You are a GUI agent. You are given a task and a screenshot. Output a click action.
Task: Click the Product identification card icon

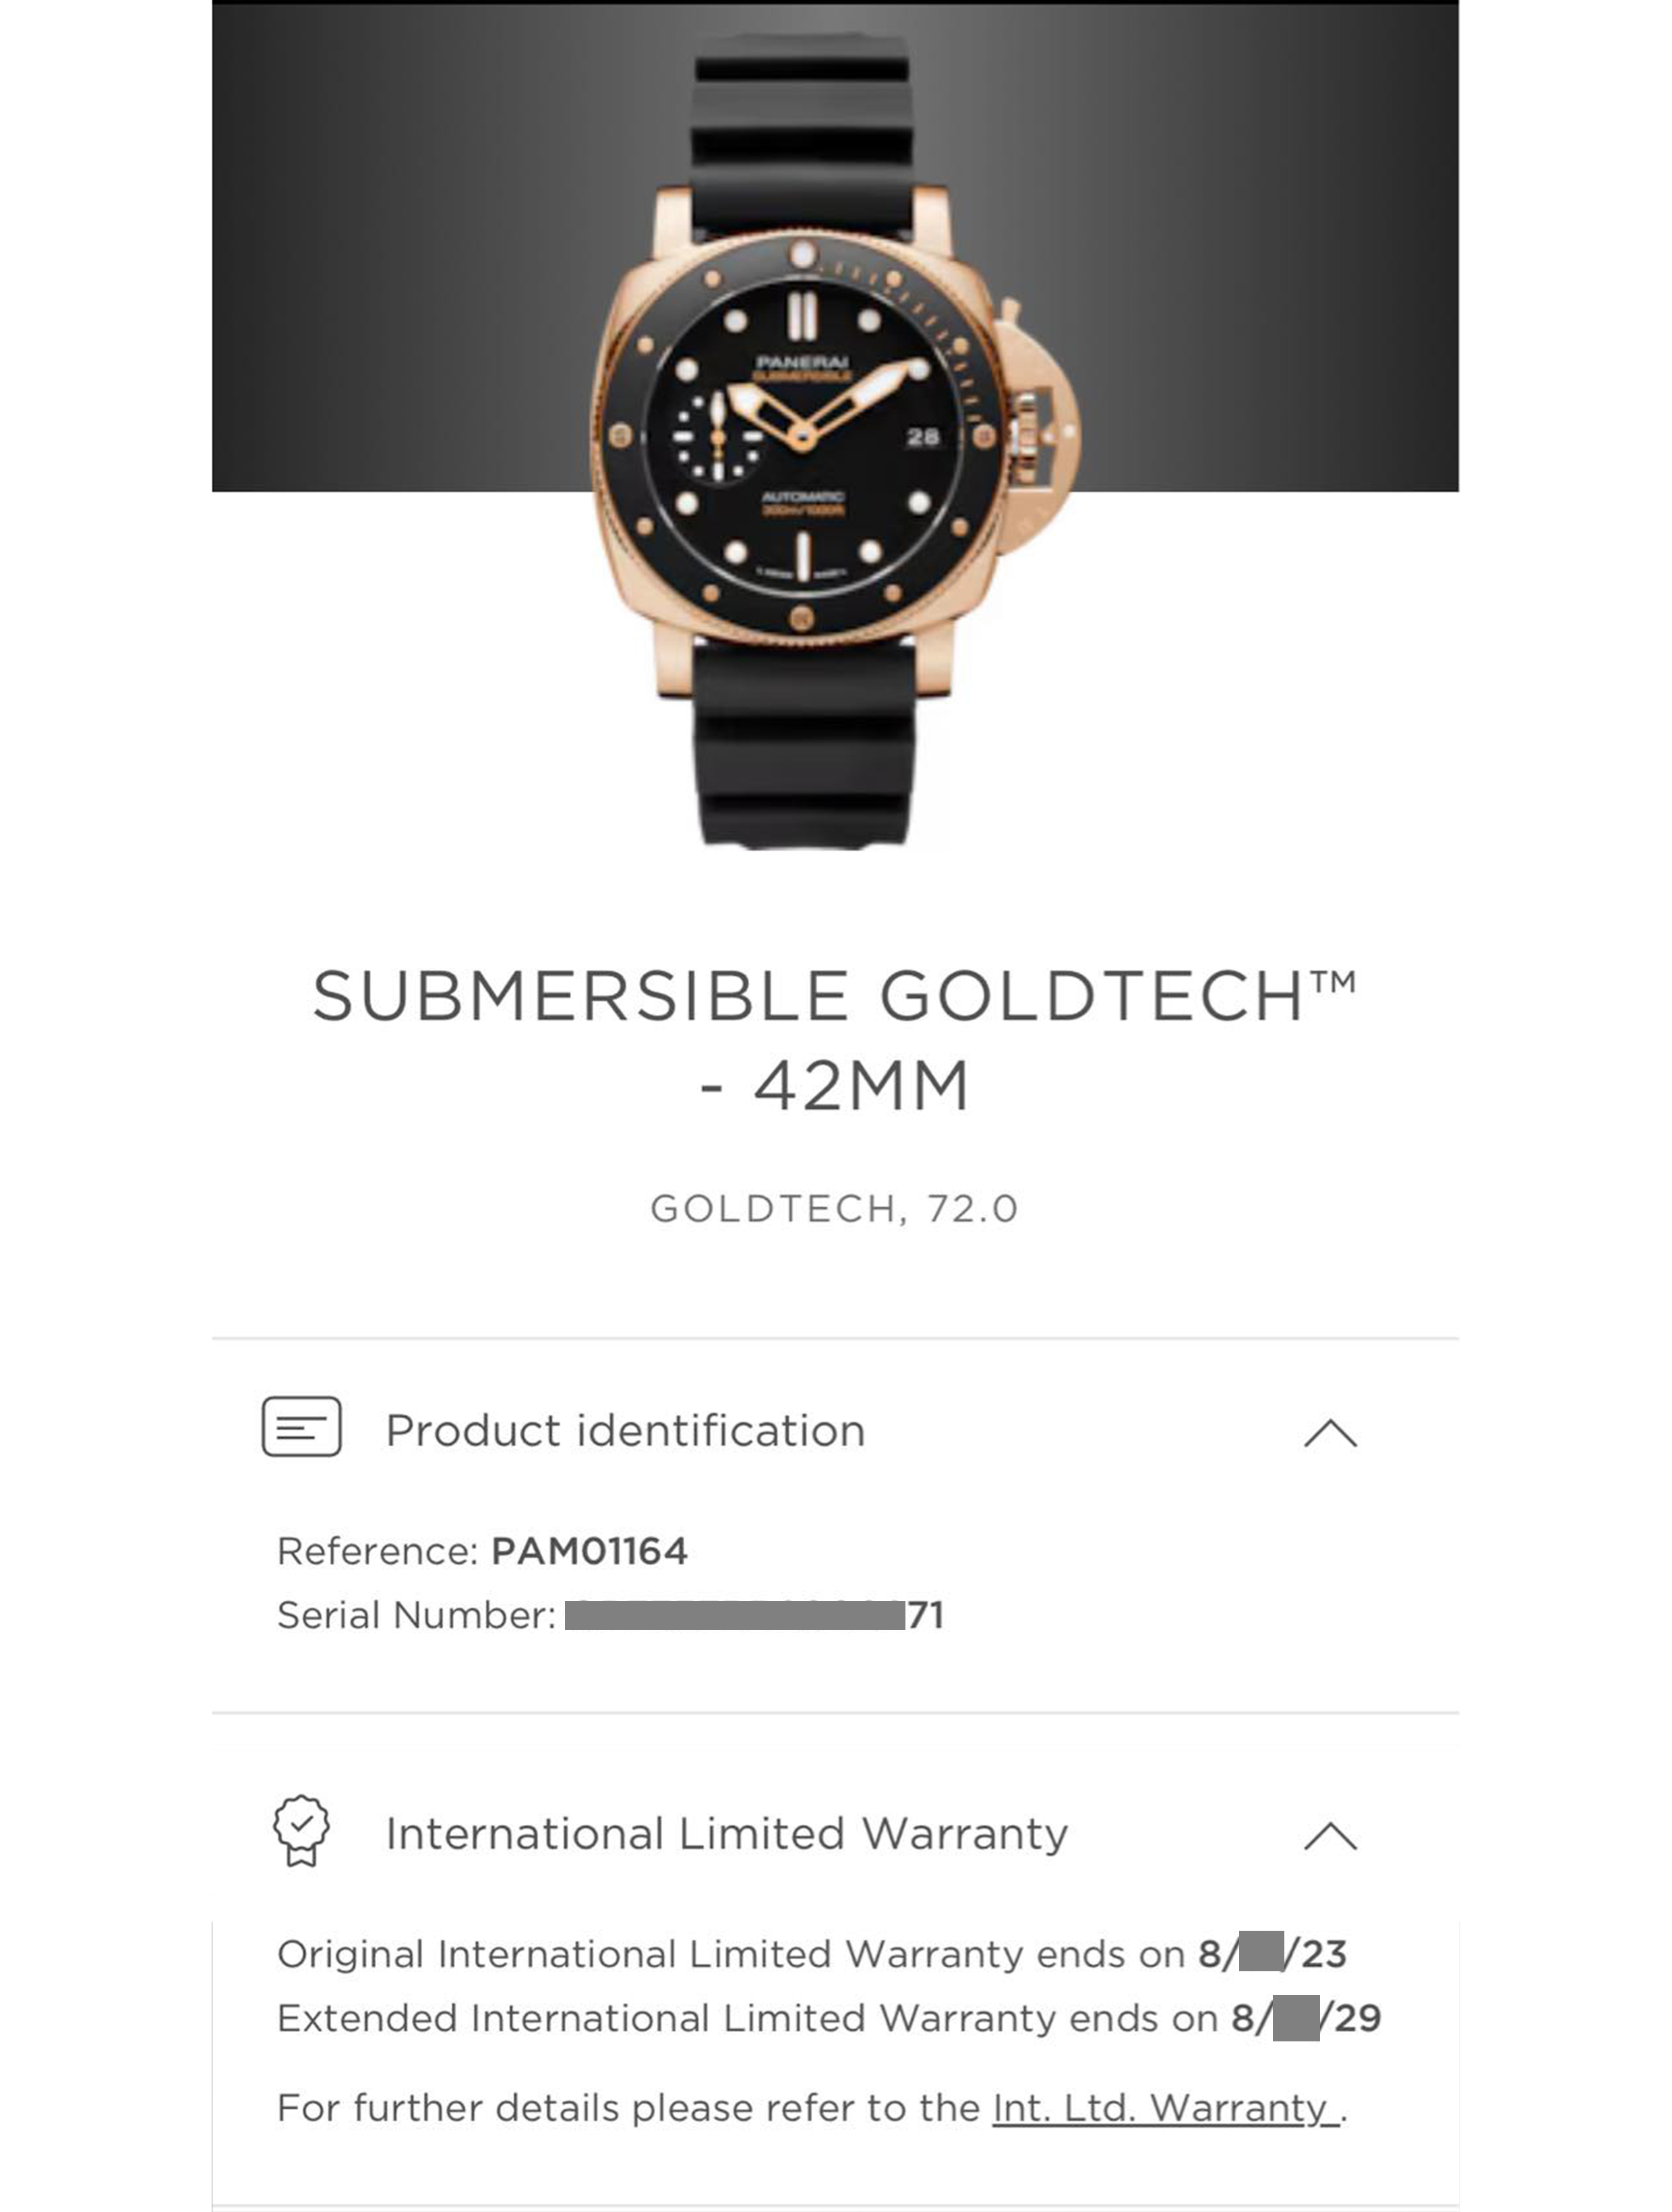click(301, 1427)
